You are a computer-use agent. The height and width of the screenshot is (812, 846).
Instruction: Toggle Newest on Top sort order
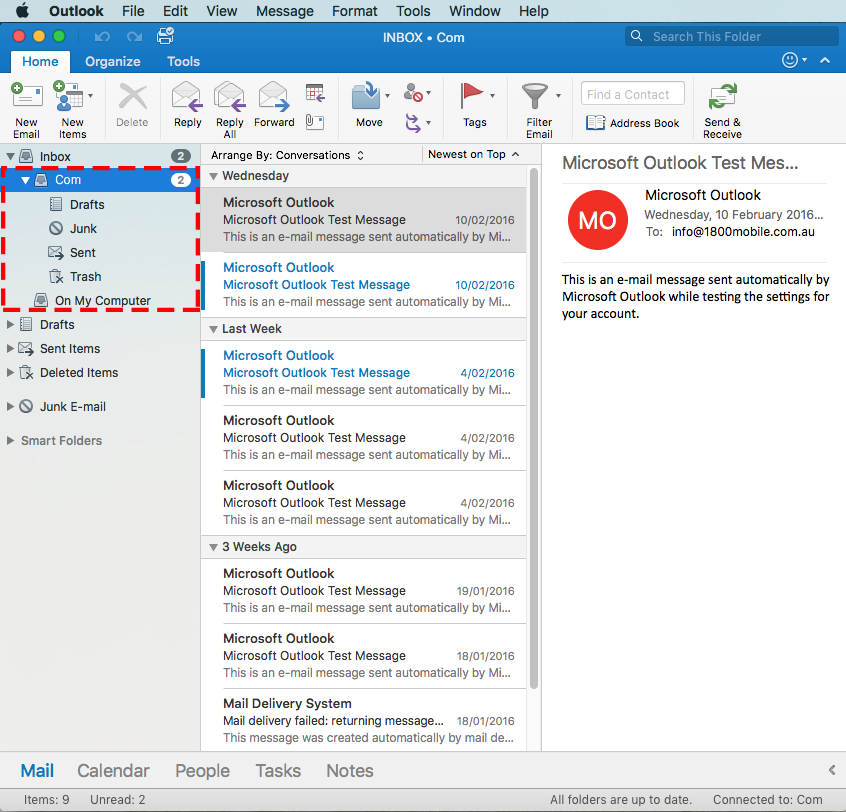[474, 154]
